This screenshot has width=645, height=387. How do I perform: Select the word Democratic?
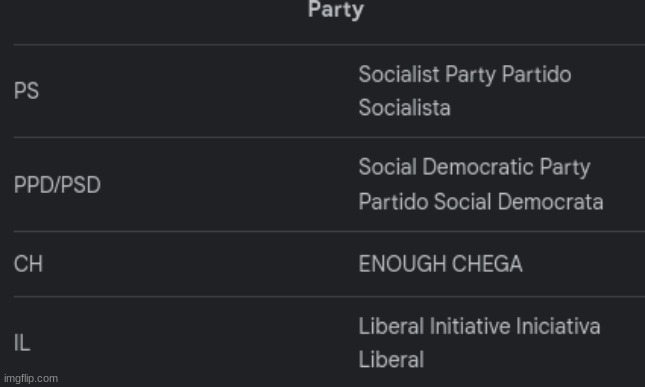point(478,167)
